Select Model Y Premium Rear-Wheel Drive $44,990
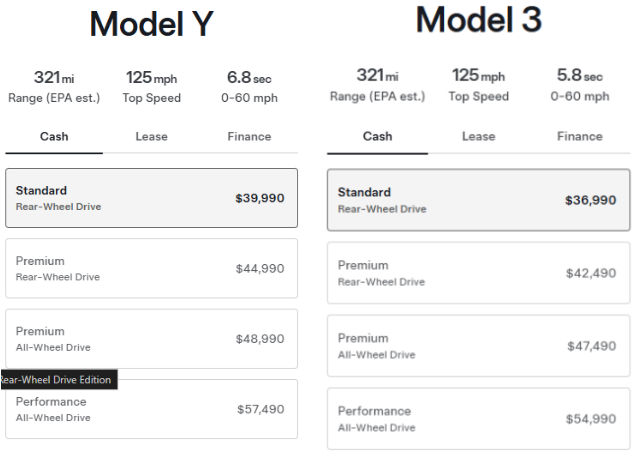The height and width of the screenshot is (460, 640). pos(151,268)
